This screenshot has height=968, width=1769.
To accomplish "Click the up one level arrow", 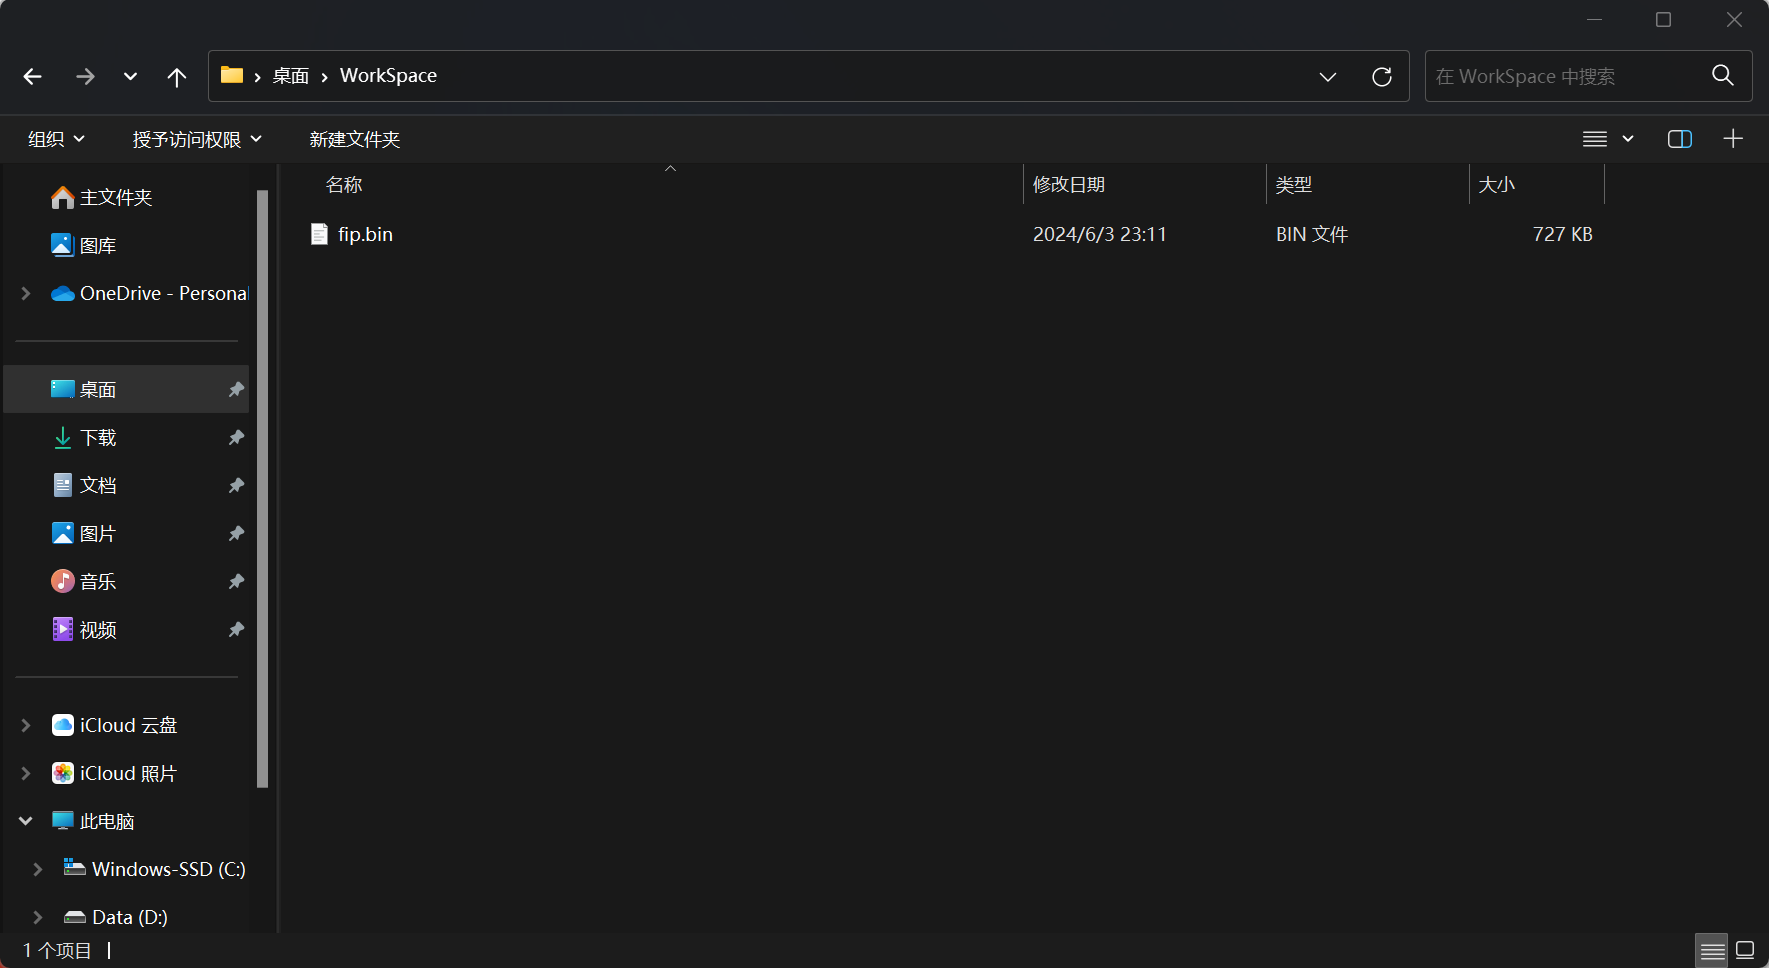I will click(177, 77).
